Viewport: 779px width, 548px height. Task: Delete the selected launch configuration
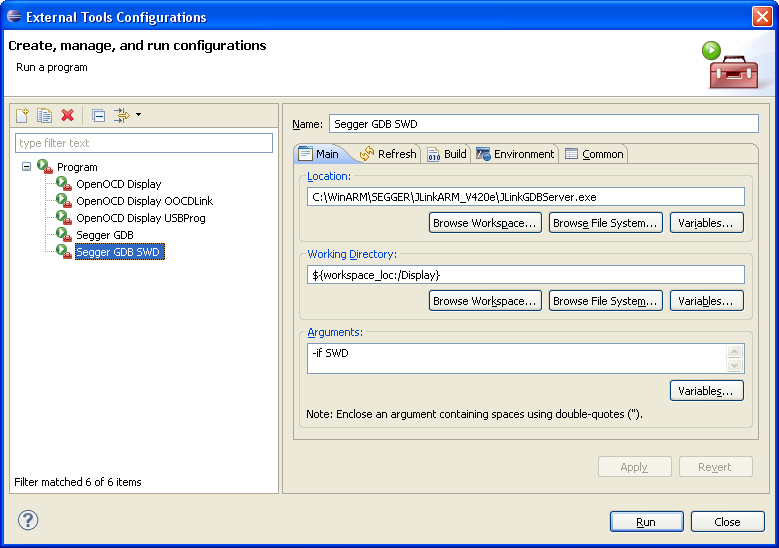[68, 115]
